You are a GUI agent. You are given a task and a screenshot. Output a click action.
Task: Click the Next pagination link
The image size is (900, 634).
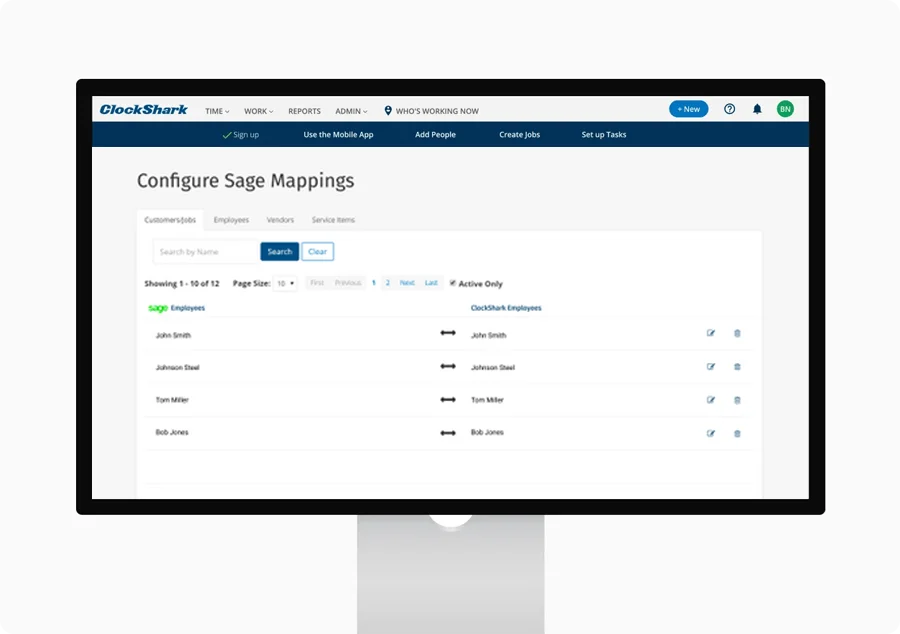(407, 283)
